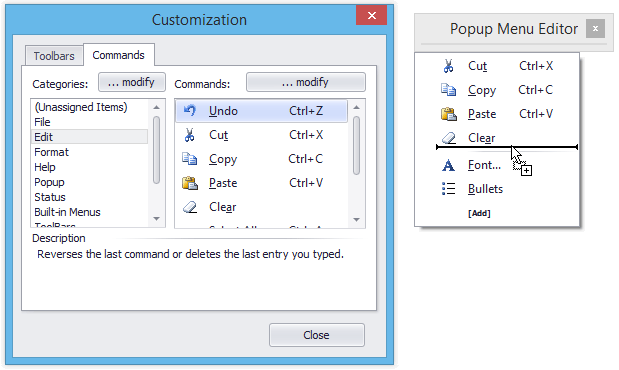Click the Paste clipboard icon in Commands list
The height and width of the screenshot is (370, 619).
pyautogui.click(x=190, y=183)
